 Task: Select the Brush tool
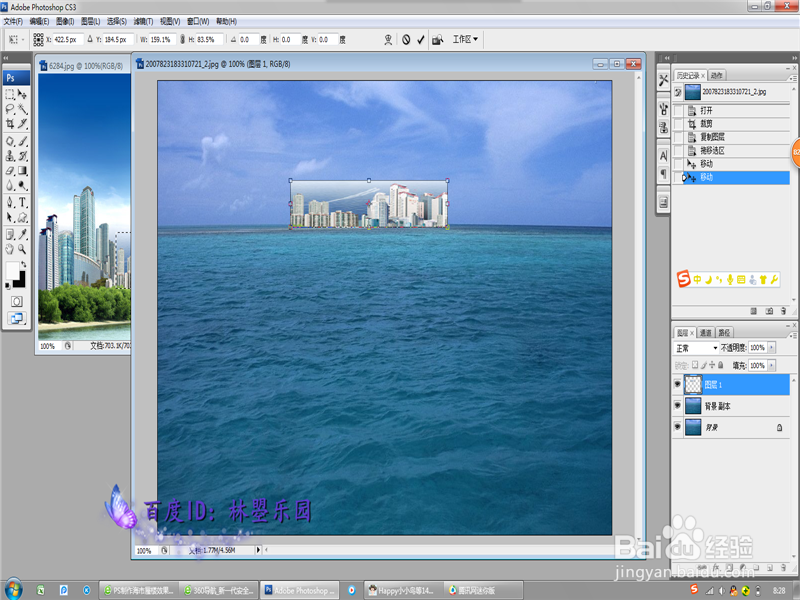(x=22, y=141)
